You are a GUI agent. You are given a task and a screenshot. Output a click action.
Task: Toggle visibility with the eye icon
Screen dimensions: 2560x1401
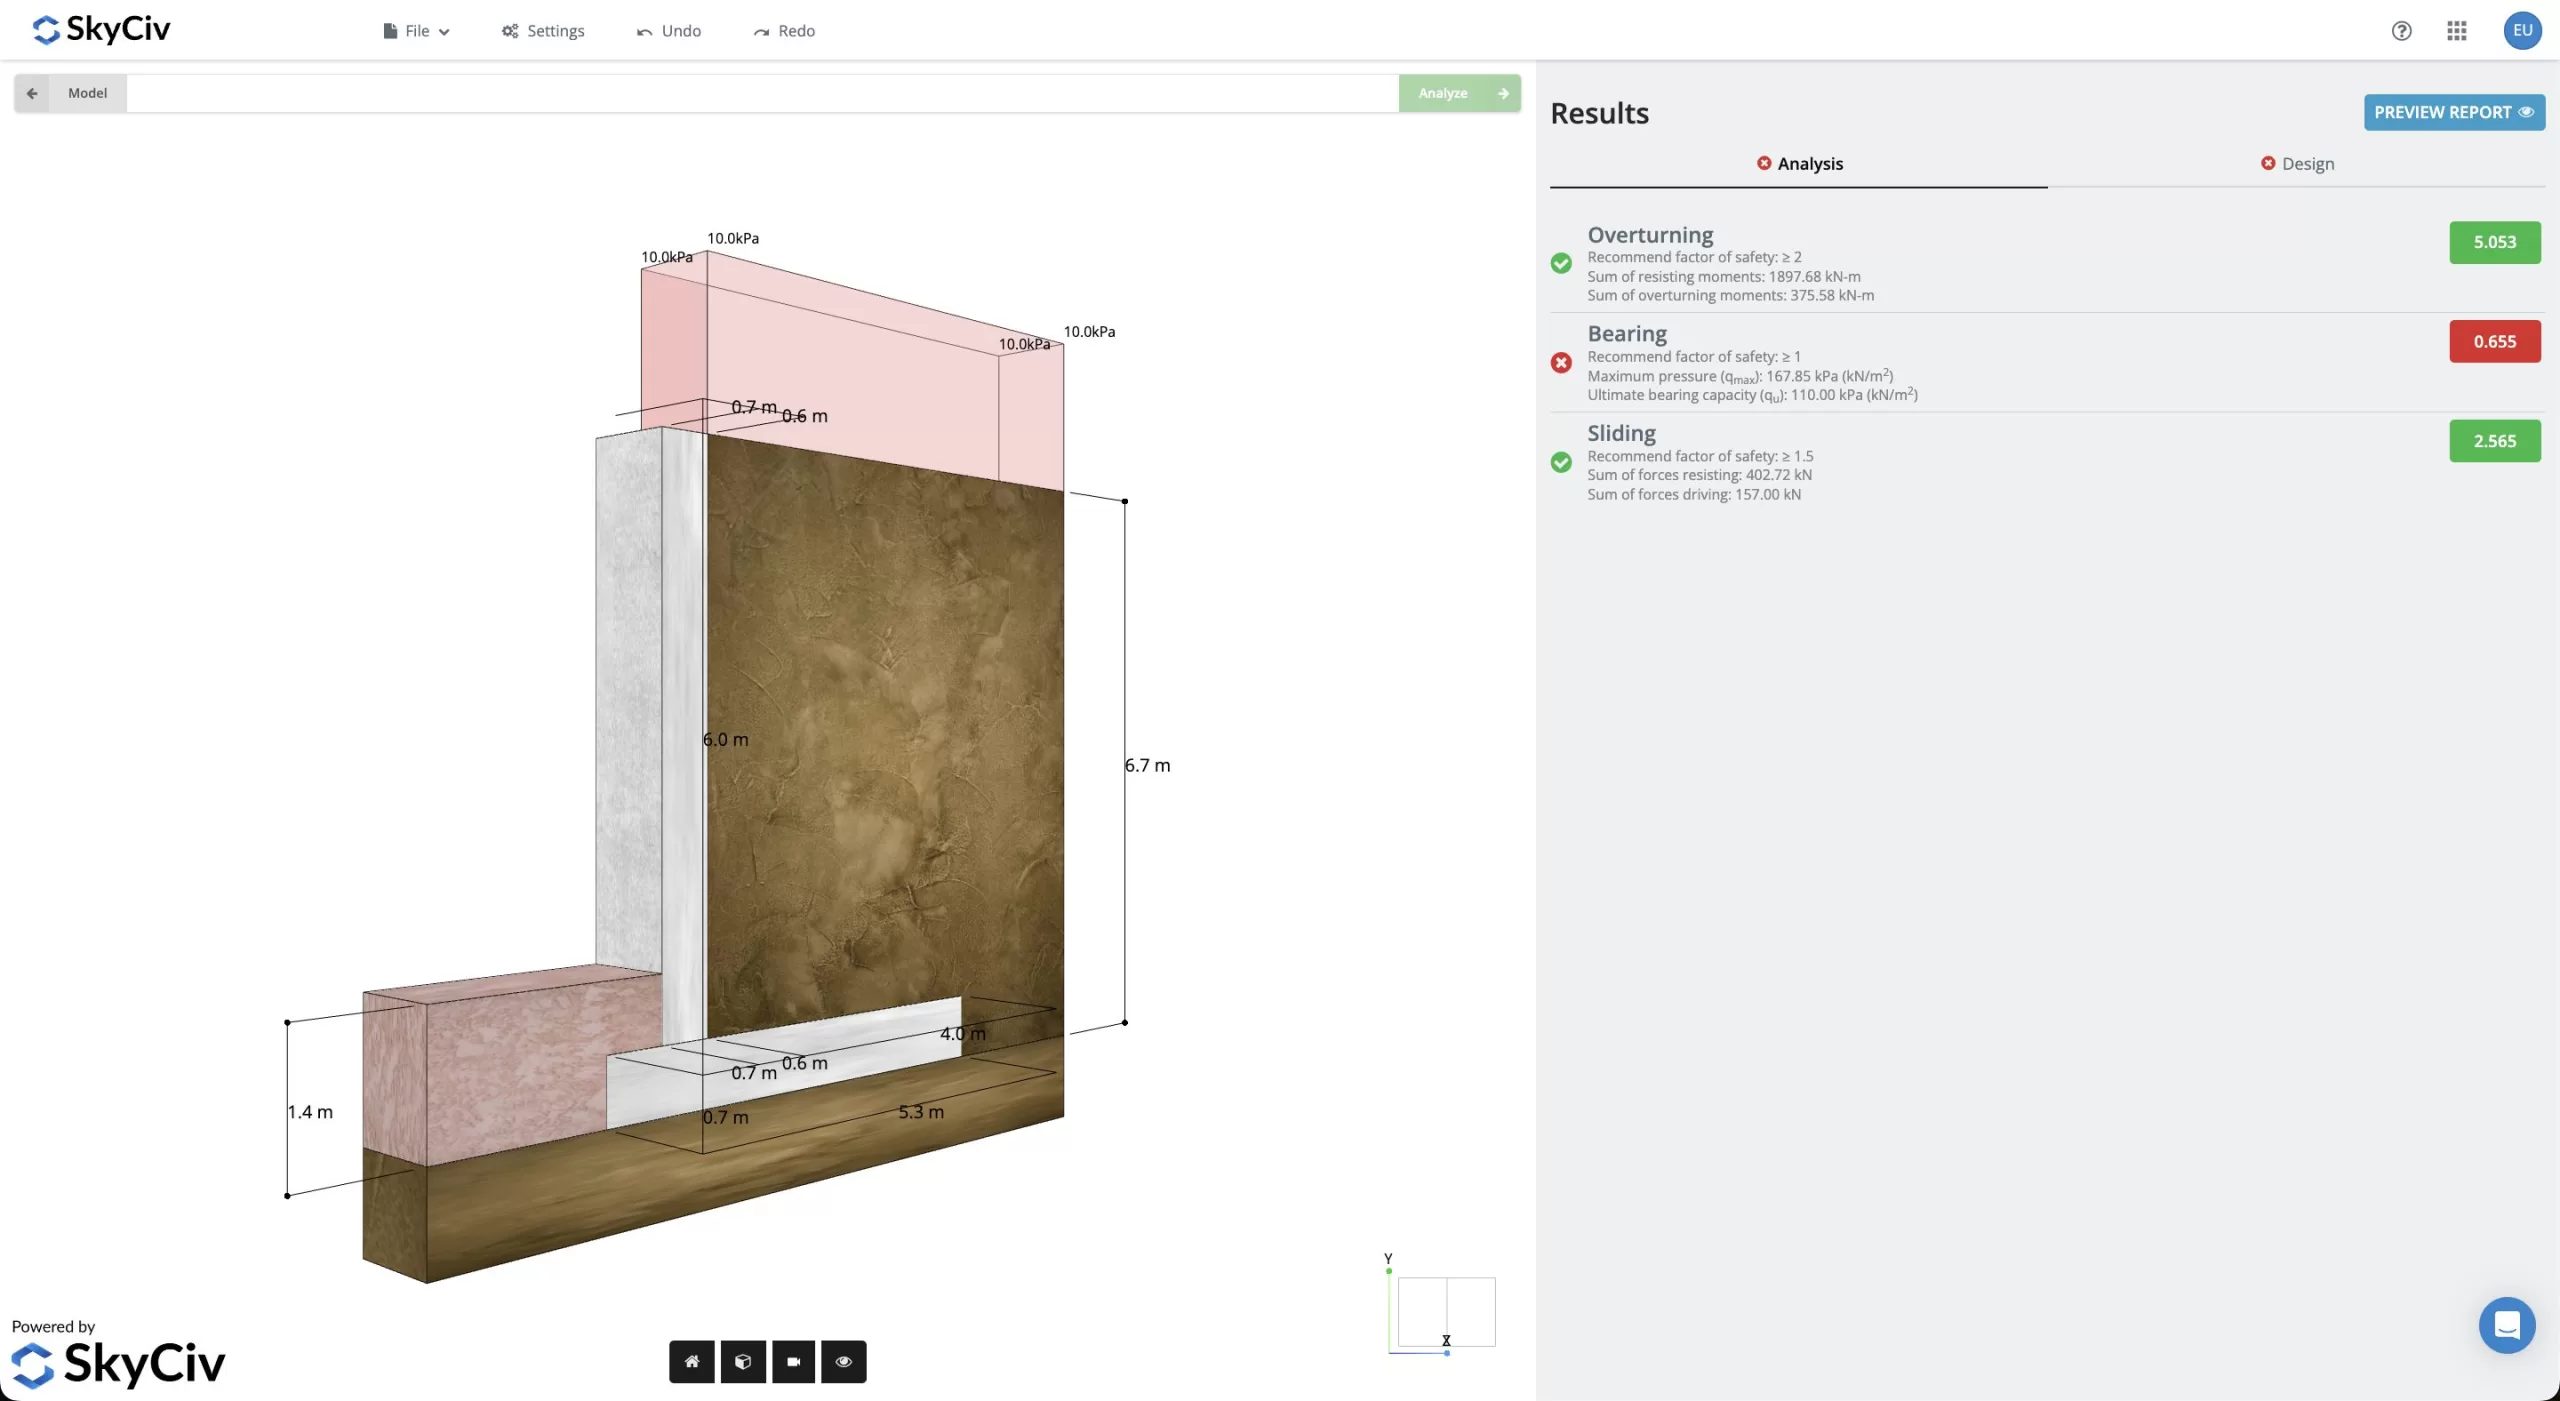pos(844,1361)
